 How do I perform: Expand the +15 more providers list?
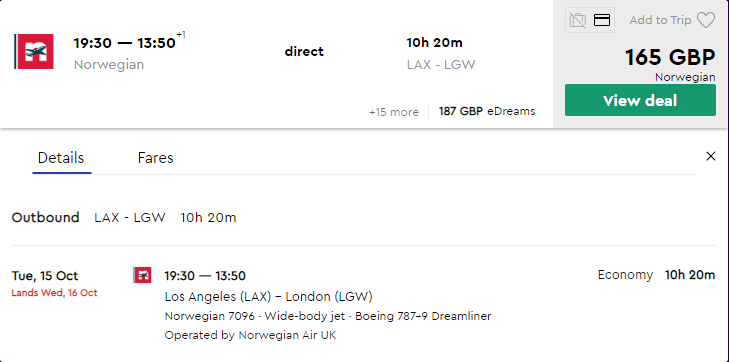point(394,112)
